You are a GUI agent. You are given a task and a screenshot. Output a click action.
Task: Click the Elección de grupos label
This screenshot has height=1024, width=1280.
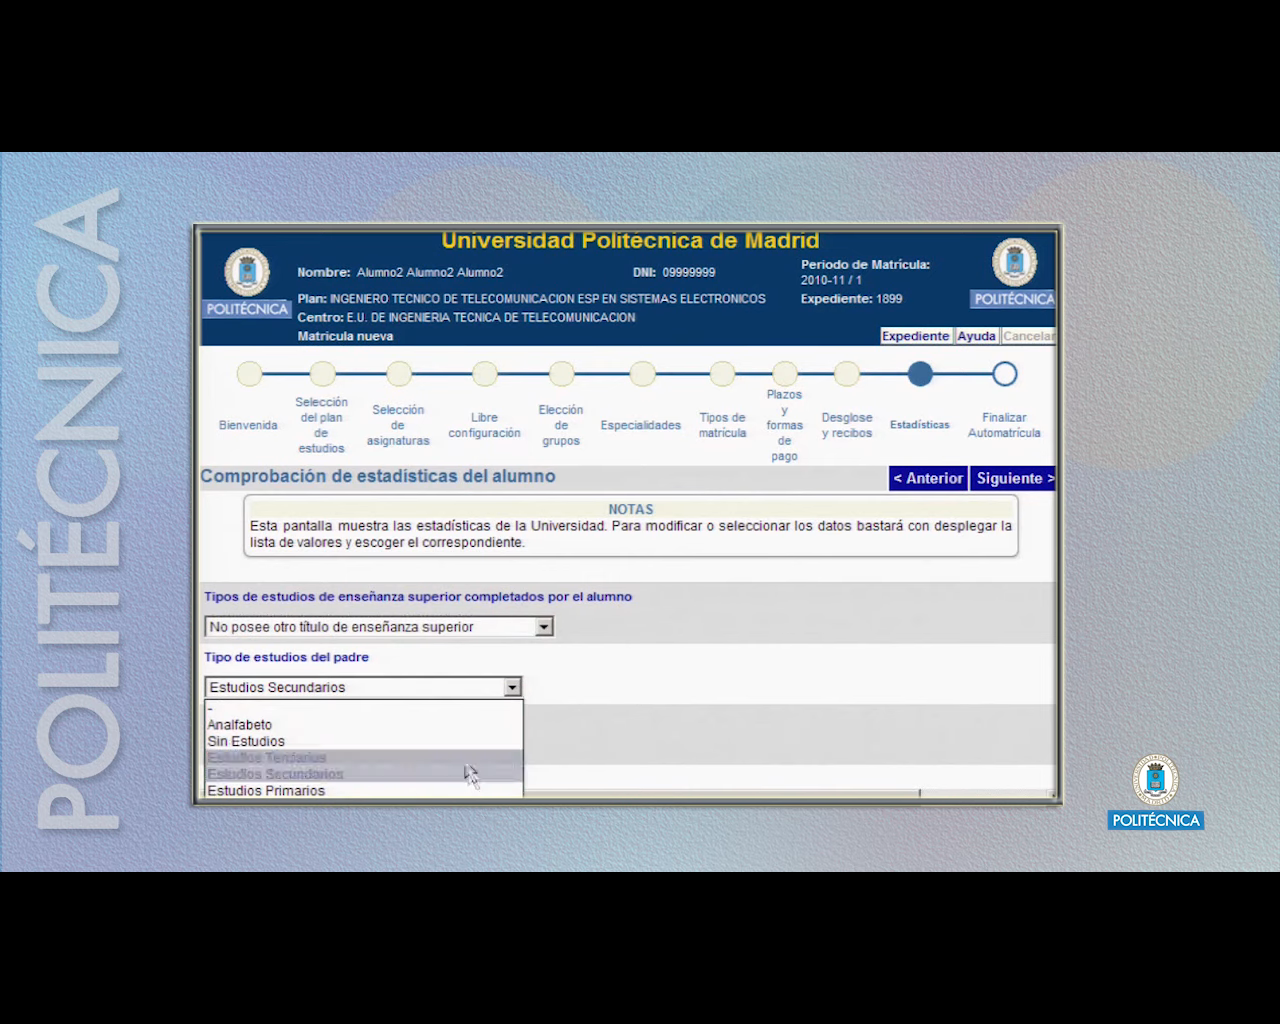point(561,425)
